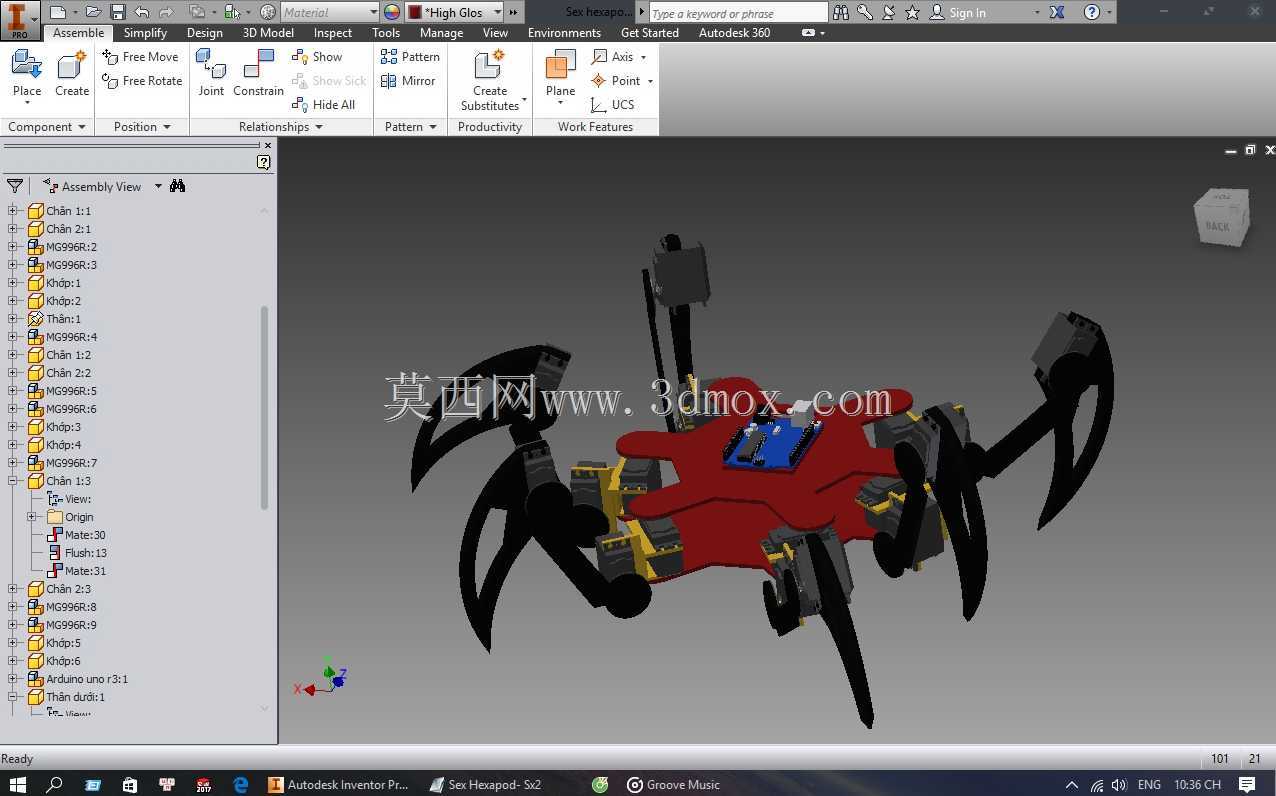Expand the Thân:1 tree node
Viewport: 1276px width, 796px height.
point(13,319)
